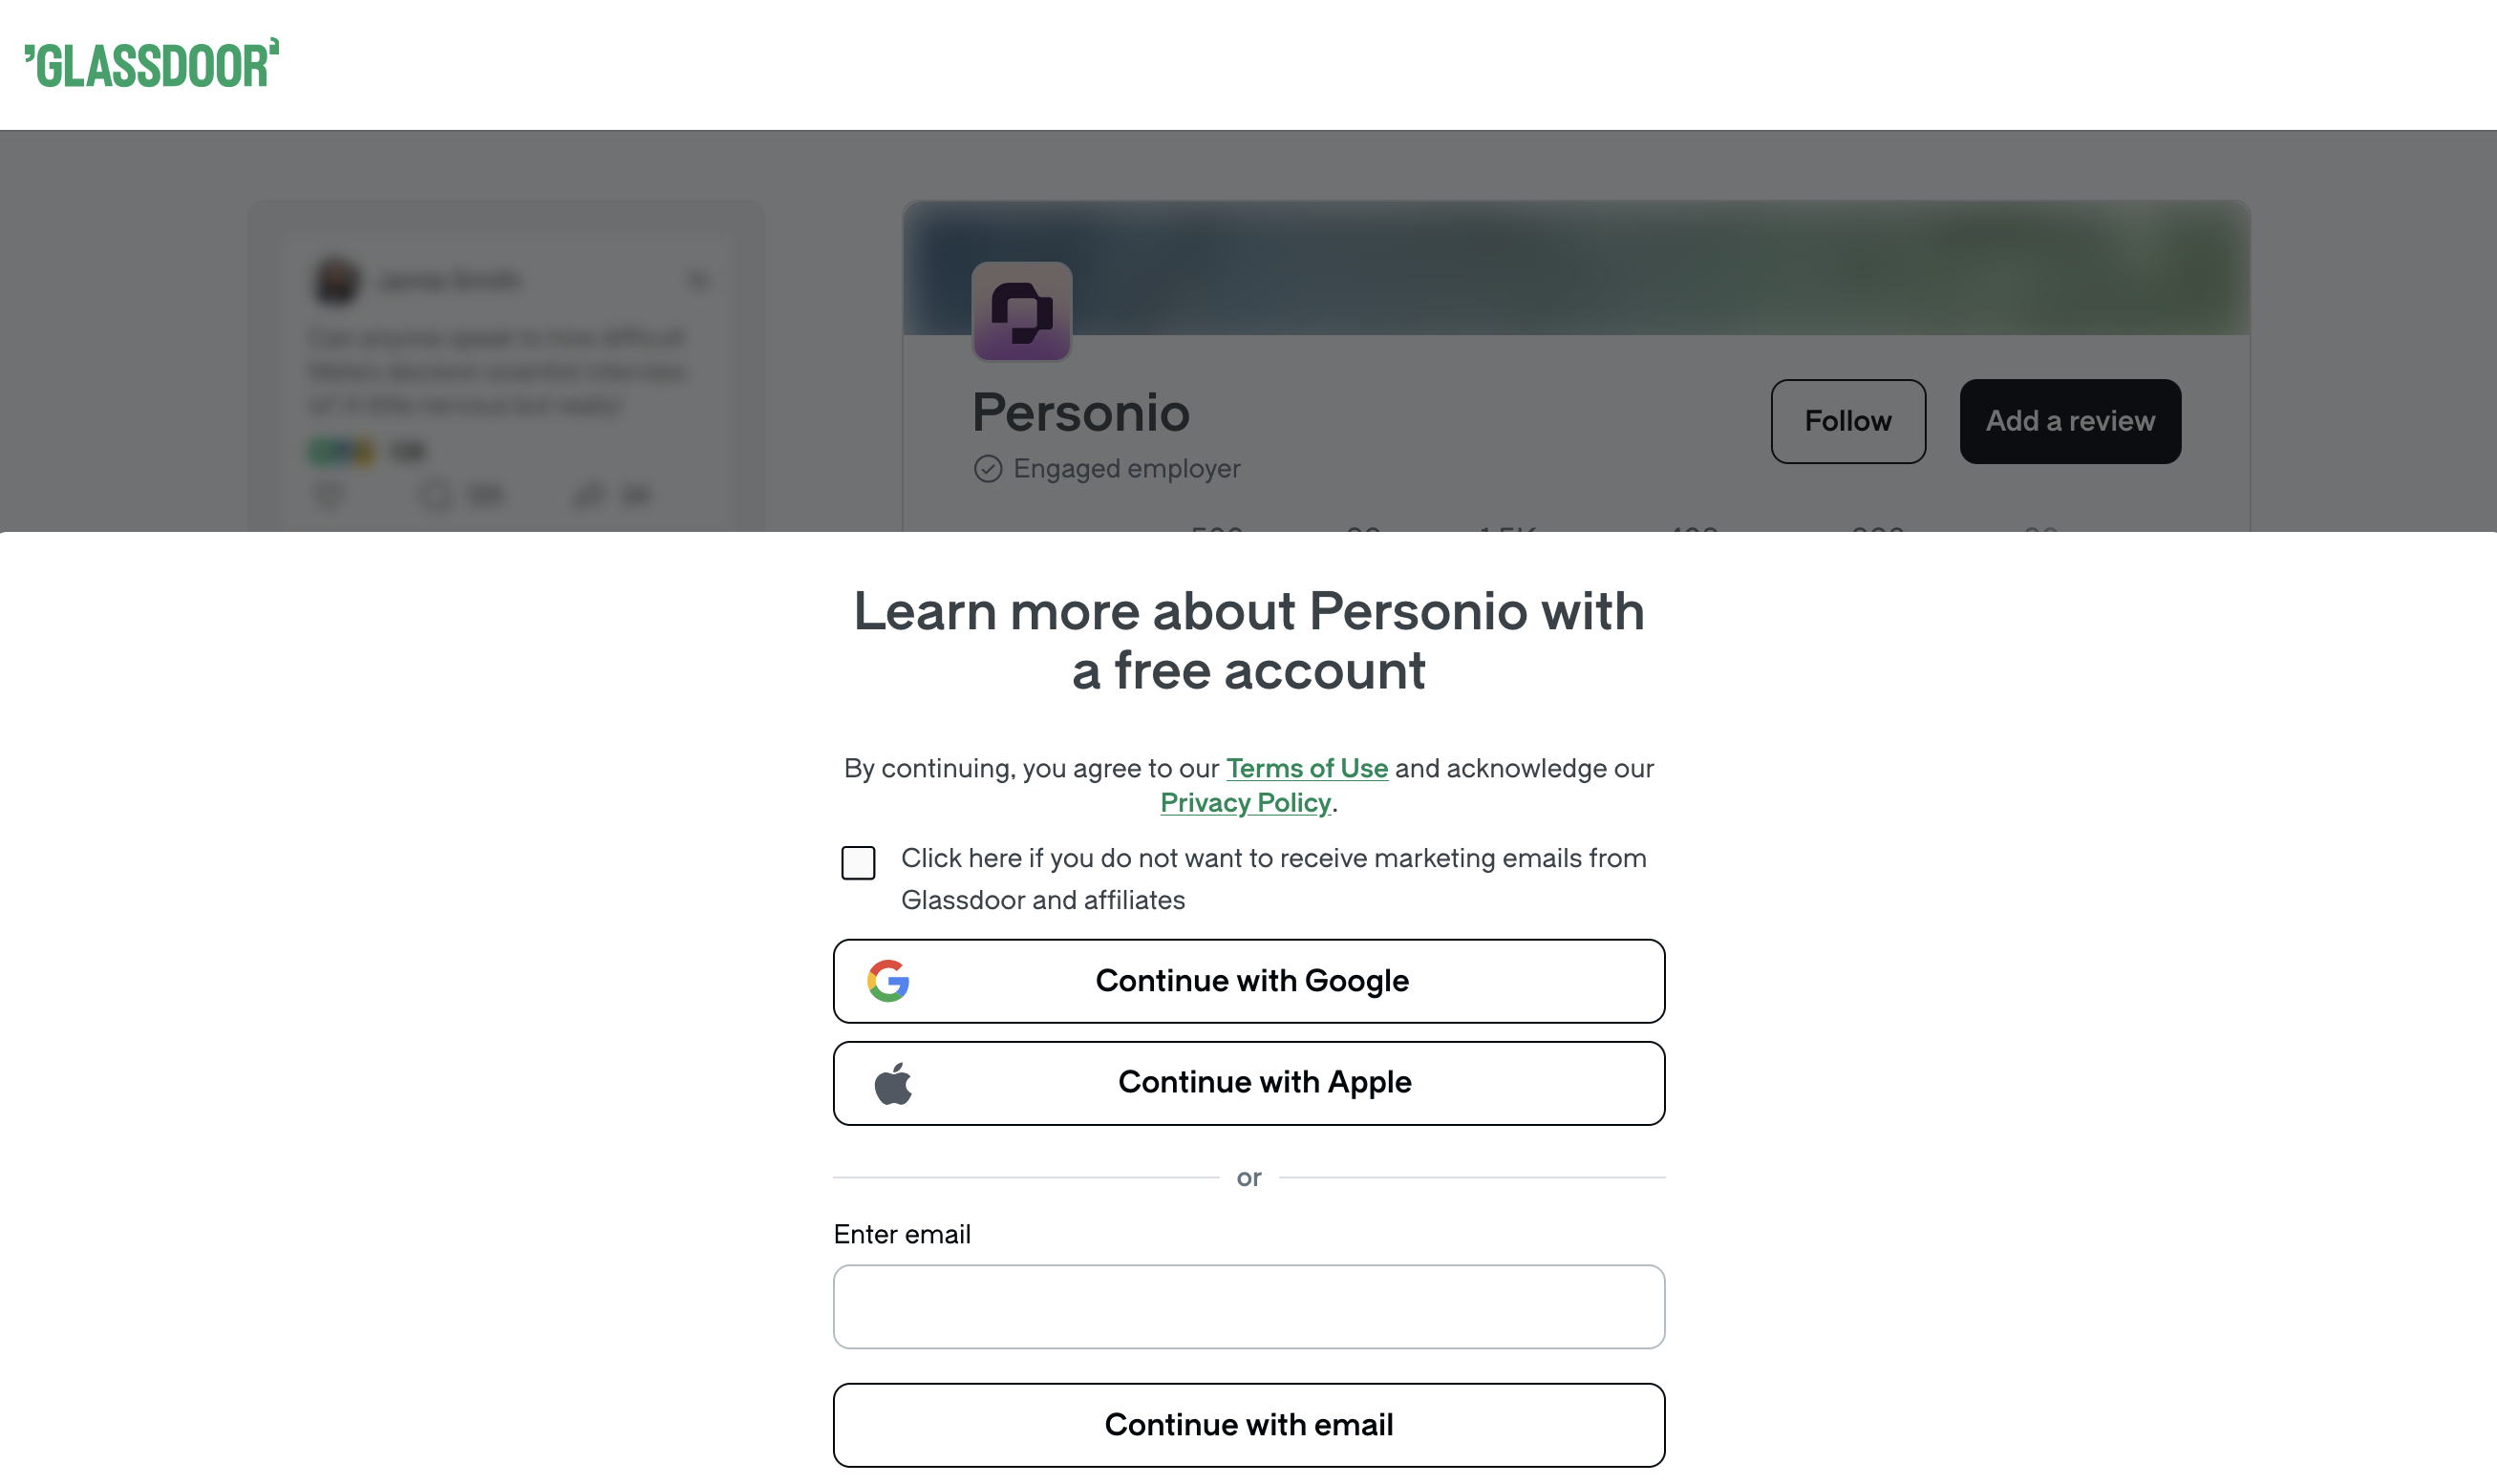
Task: Focus the Enter email input field
Action: coord(1248,1306)
